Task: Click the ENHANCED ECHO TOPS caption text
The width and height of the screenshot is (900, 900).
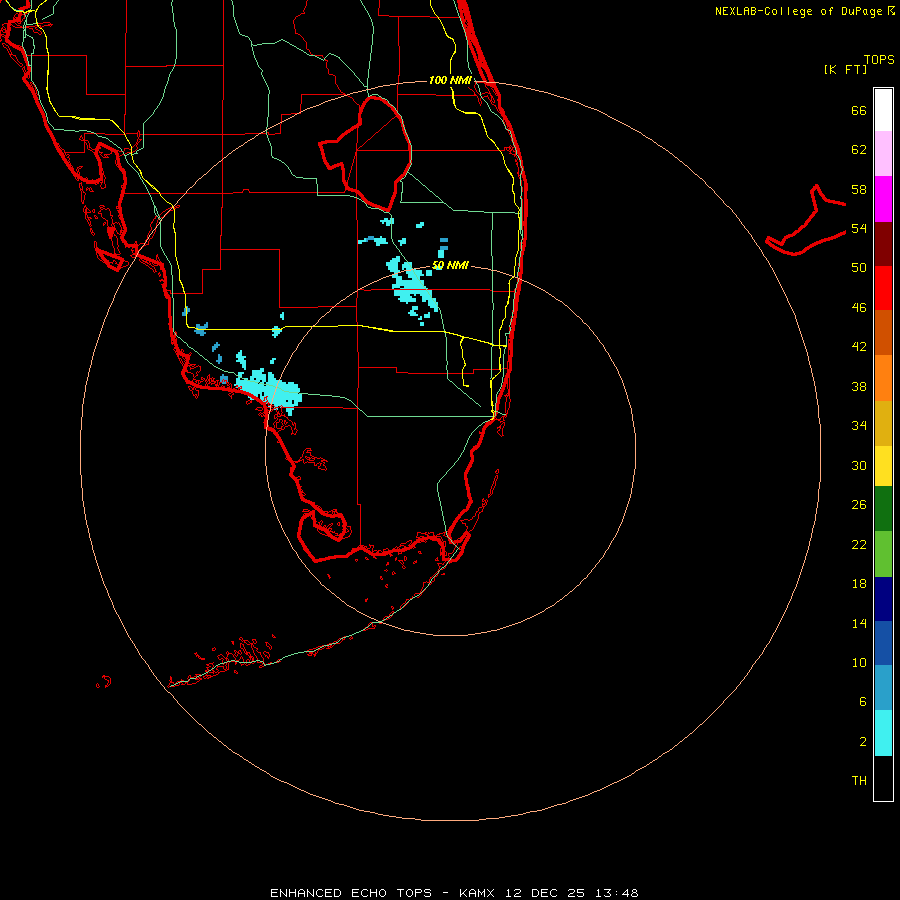Action: [351, 893]
